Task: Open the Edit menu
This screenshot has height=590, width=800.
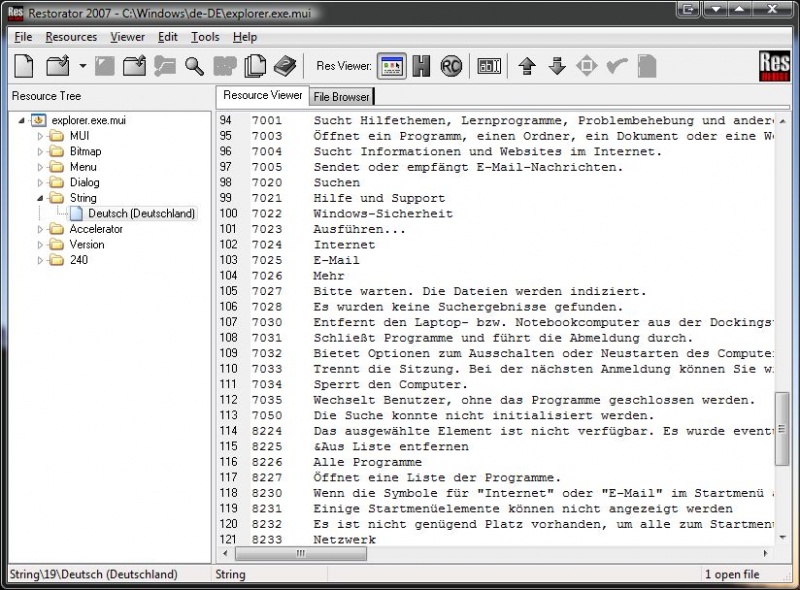Action: pos(167,37)
